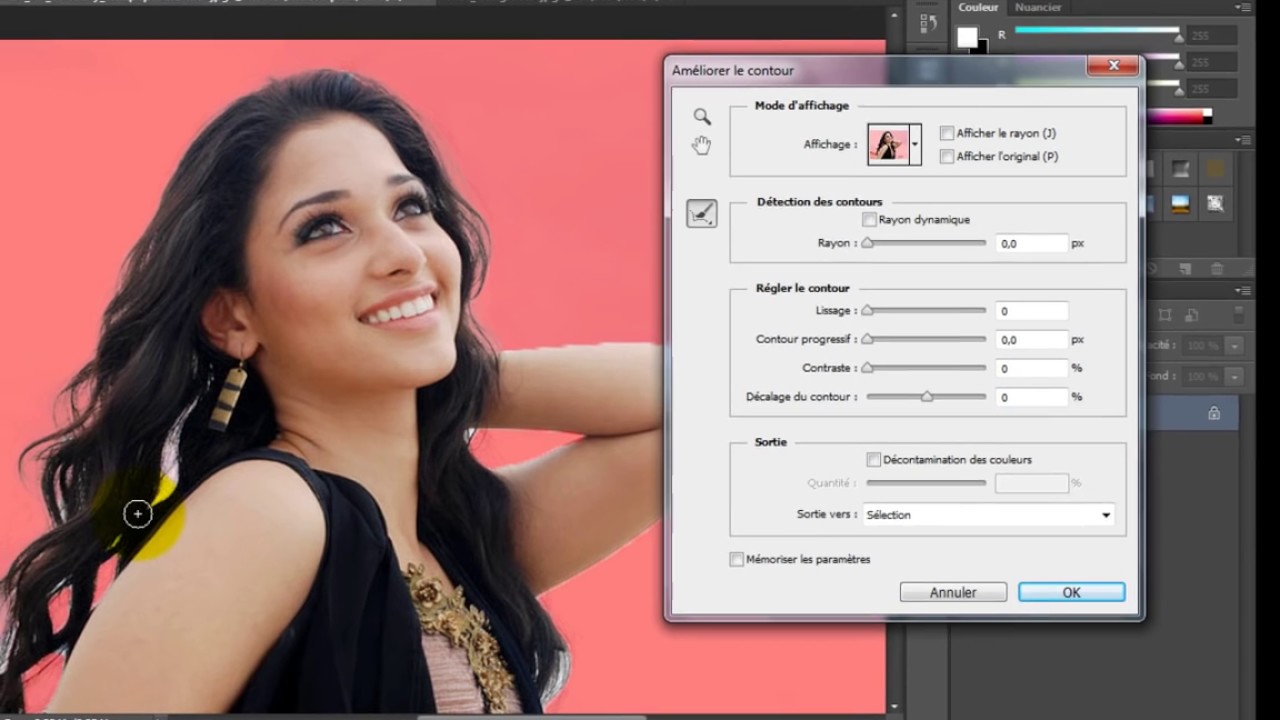Enable Afficher le rayon (J) checkbox
Viewport: 1280px width, 720px height.
tap(947, 133)
